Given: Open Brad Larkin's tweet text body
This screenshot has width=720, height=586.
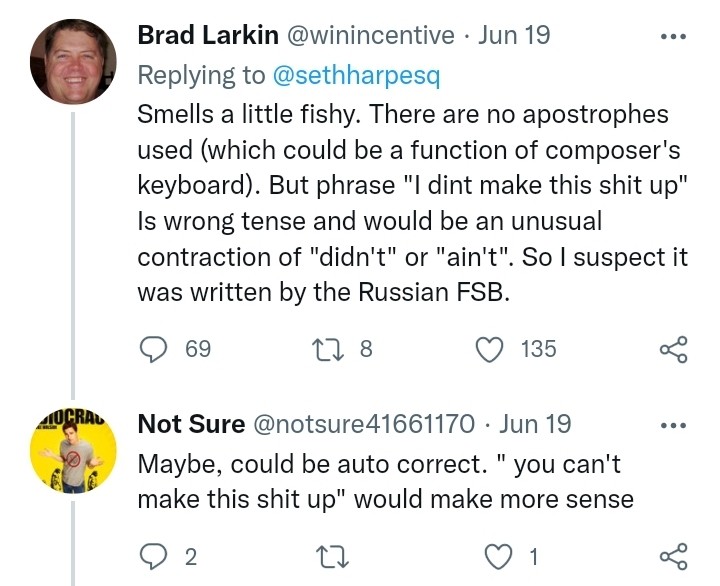Looking at the screenshot, I should pos(410,200).
